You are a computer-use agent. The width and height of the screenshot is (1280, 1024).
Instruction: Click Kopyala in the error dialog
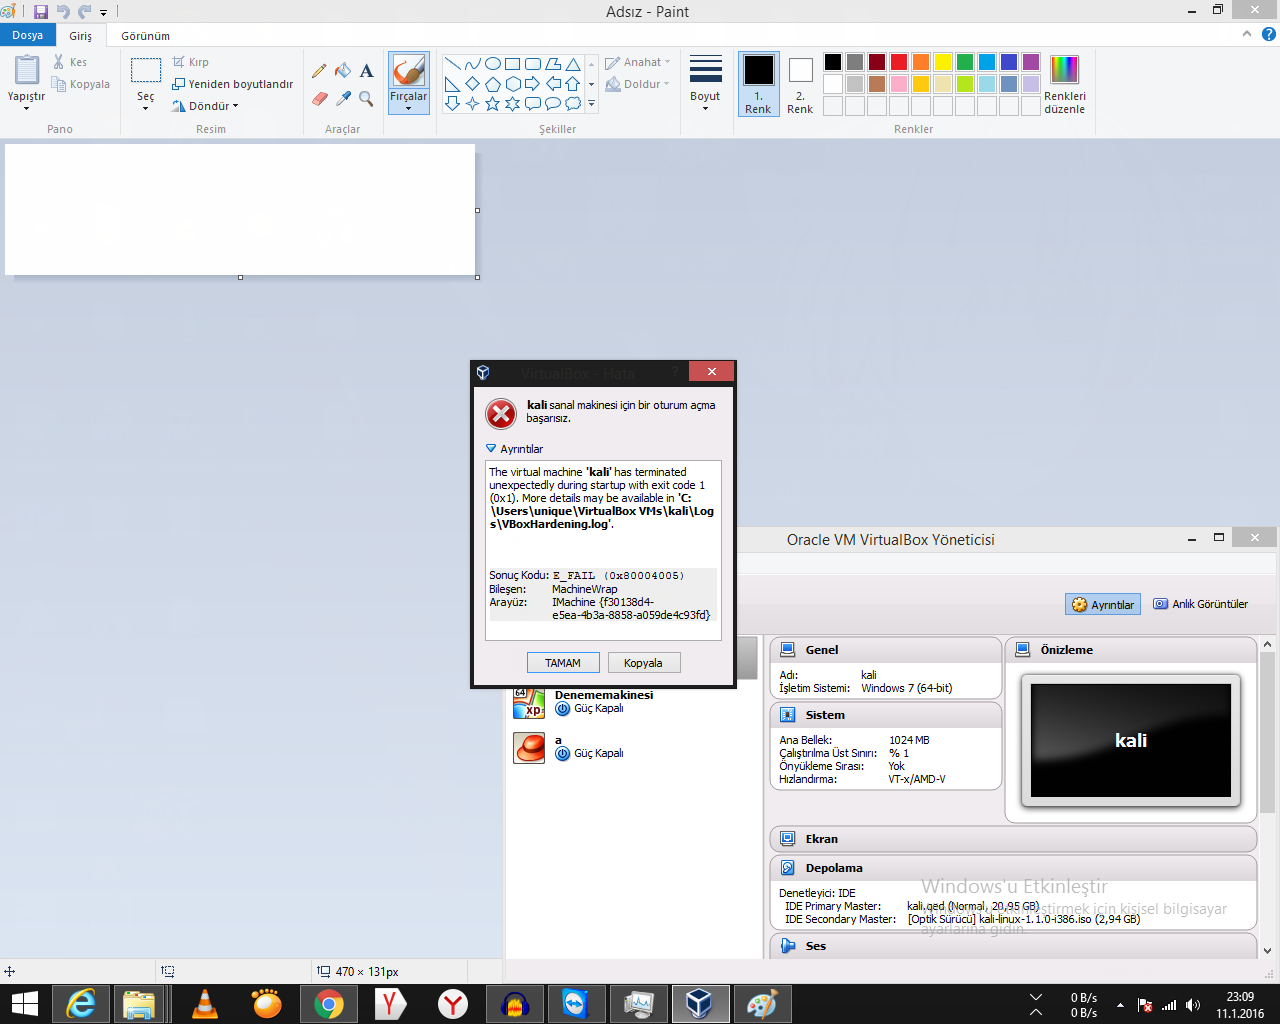click(x=643, y=663)
